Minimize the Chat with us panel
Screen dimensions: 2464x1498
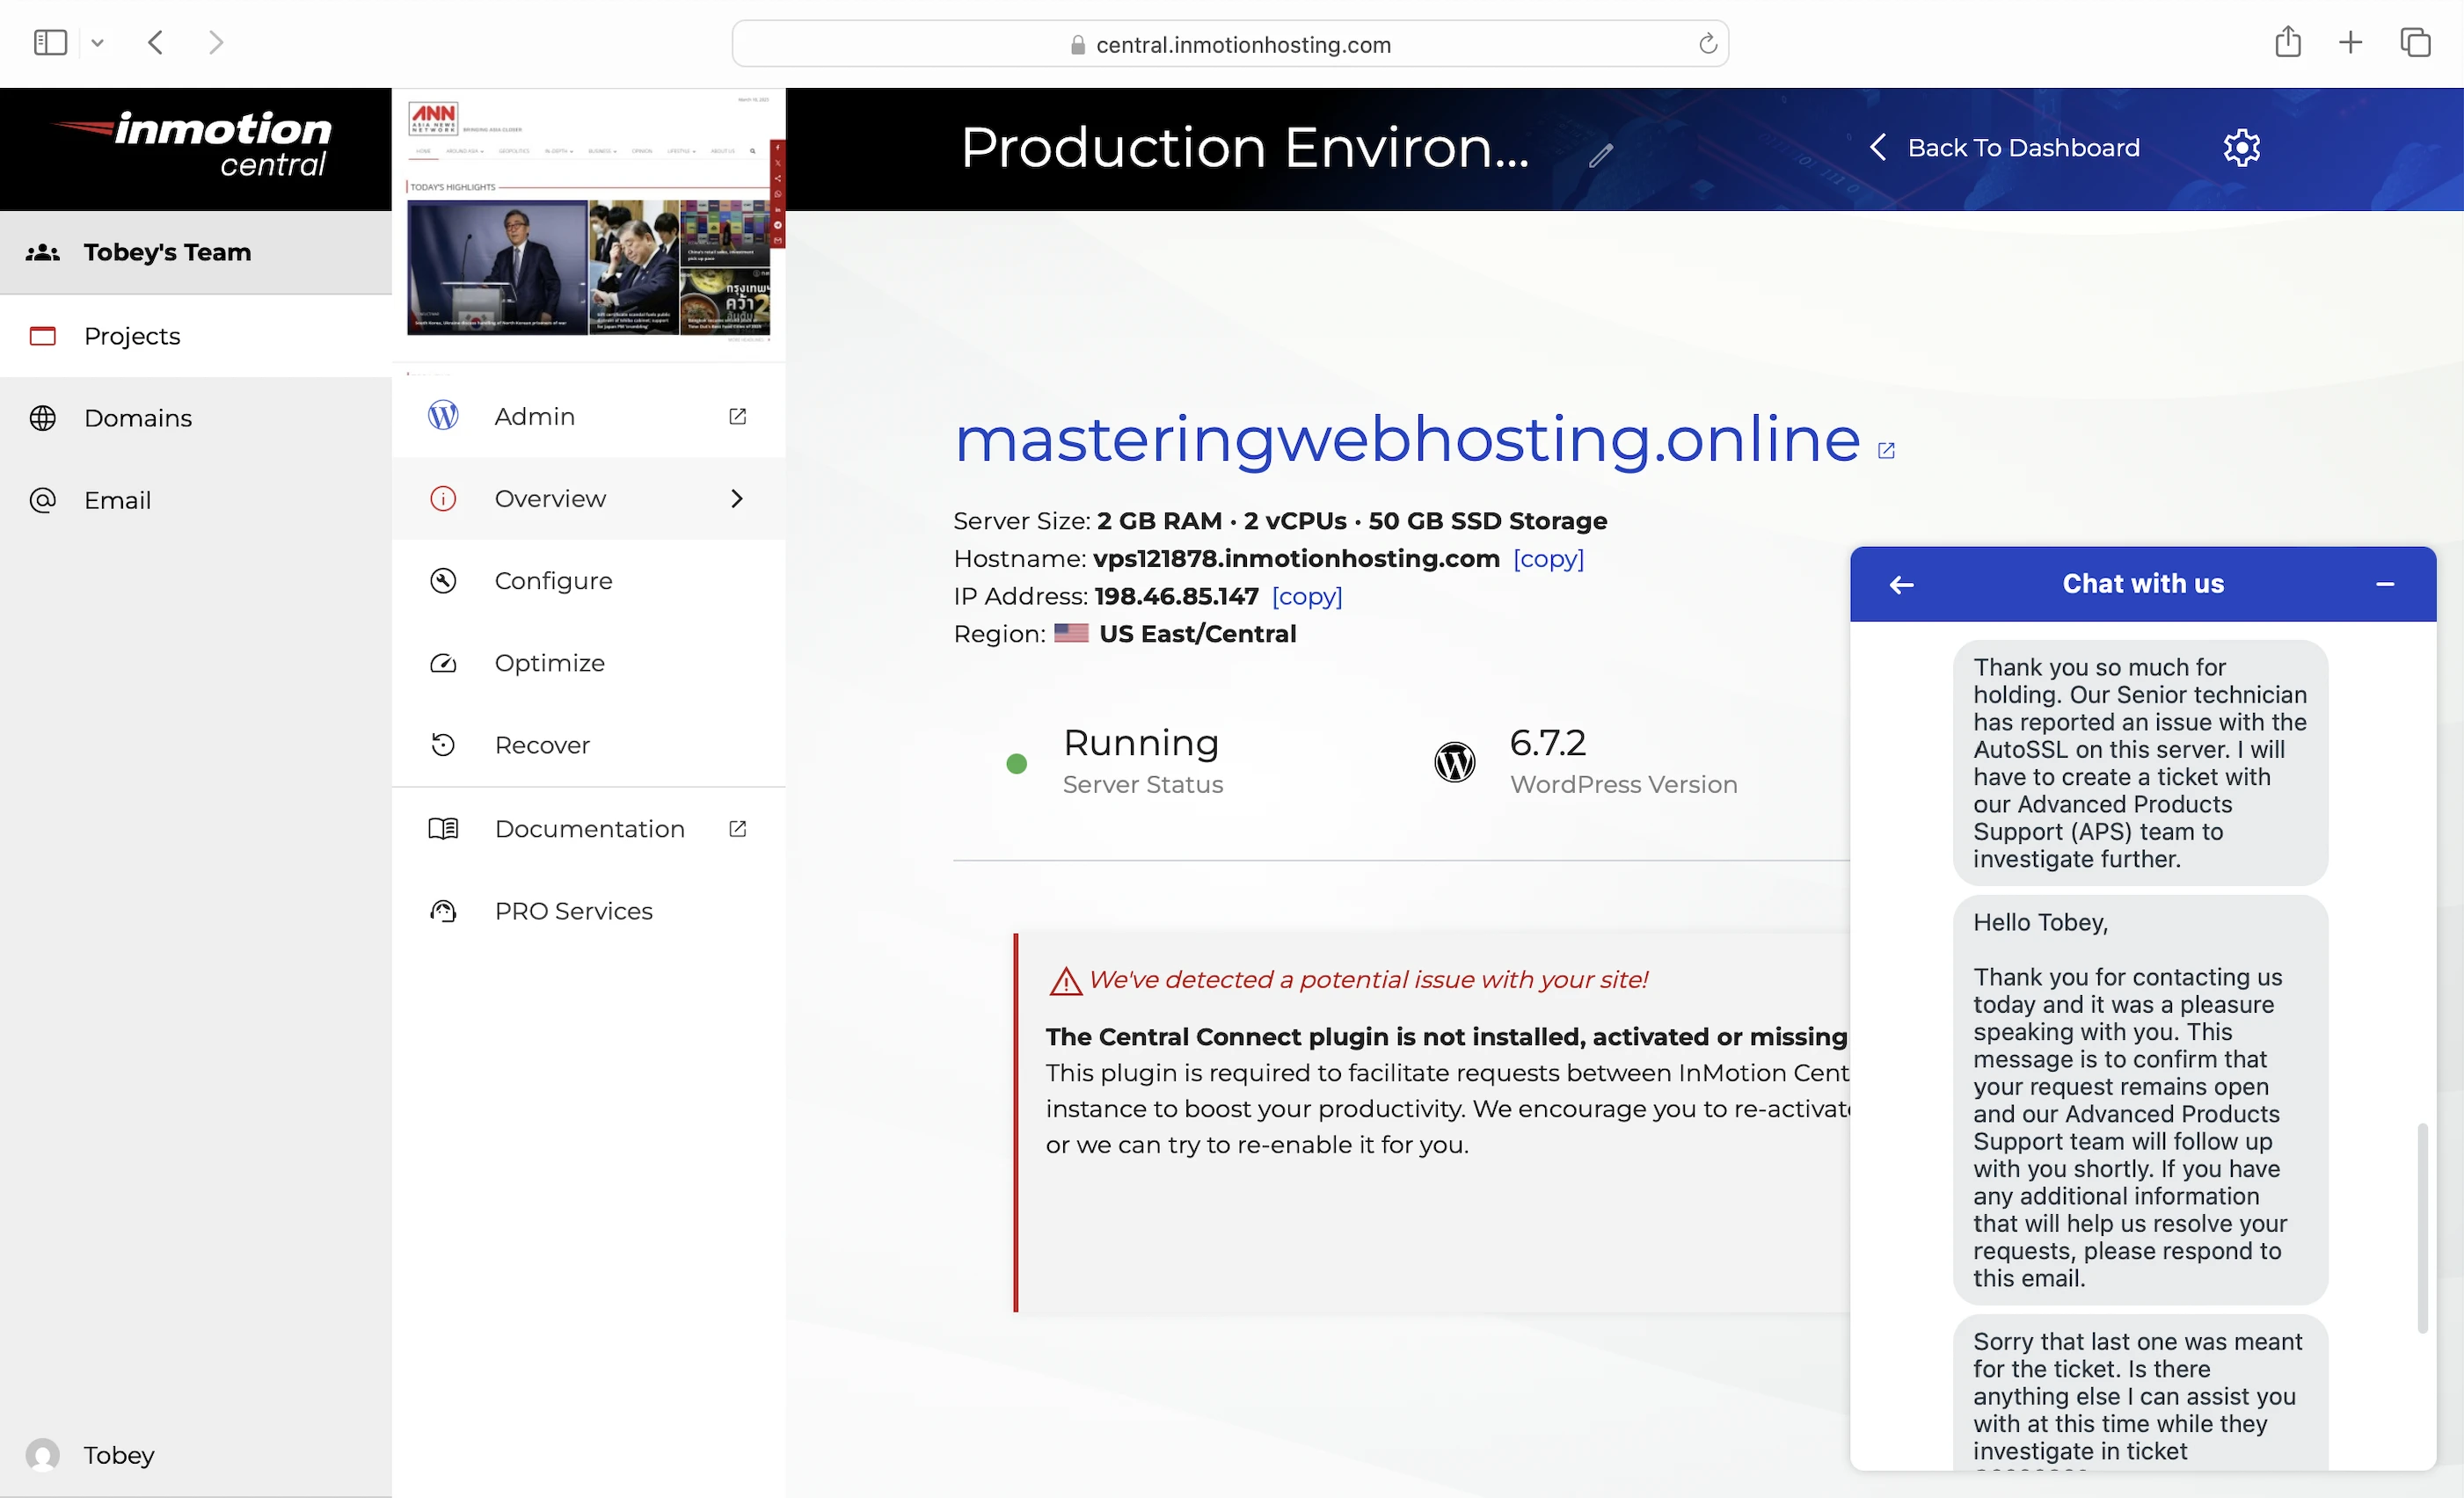tap(2384, 585)
